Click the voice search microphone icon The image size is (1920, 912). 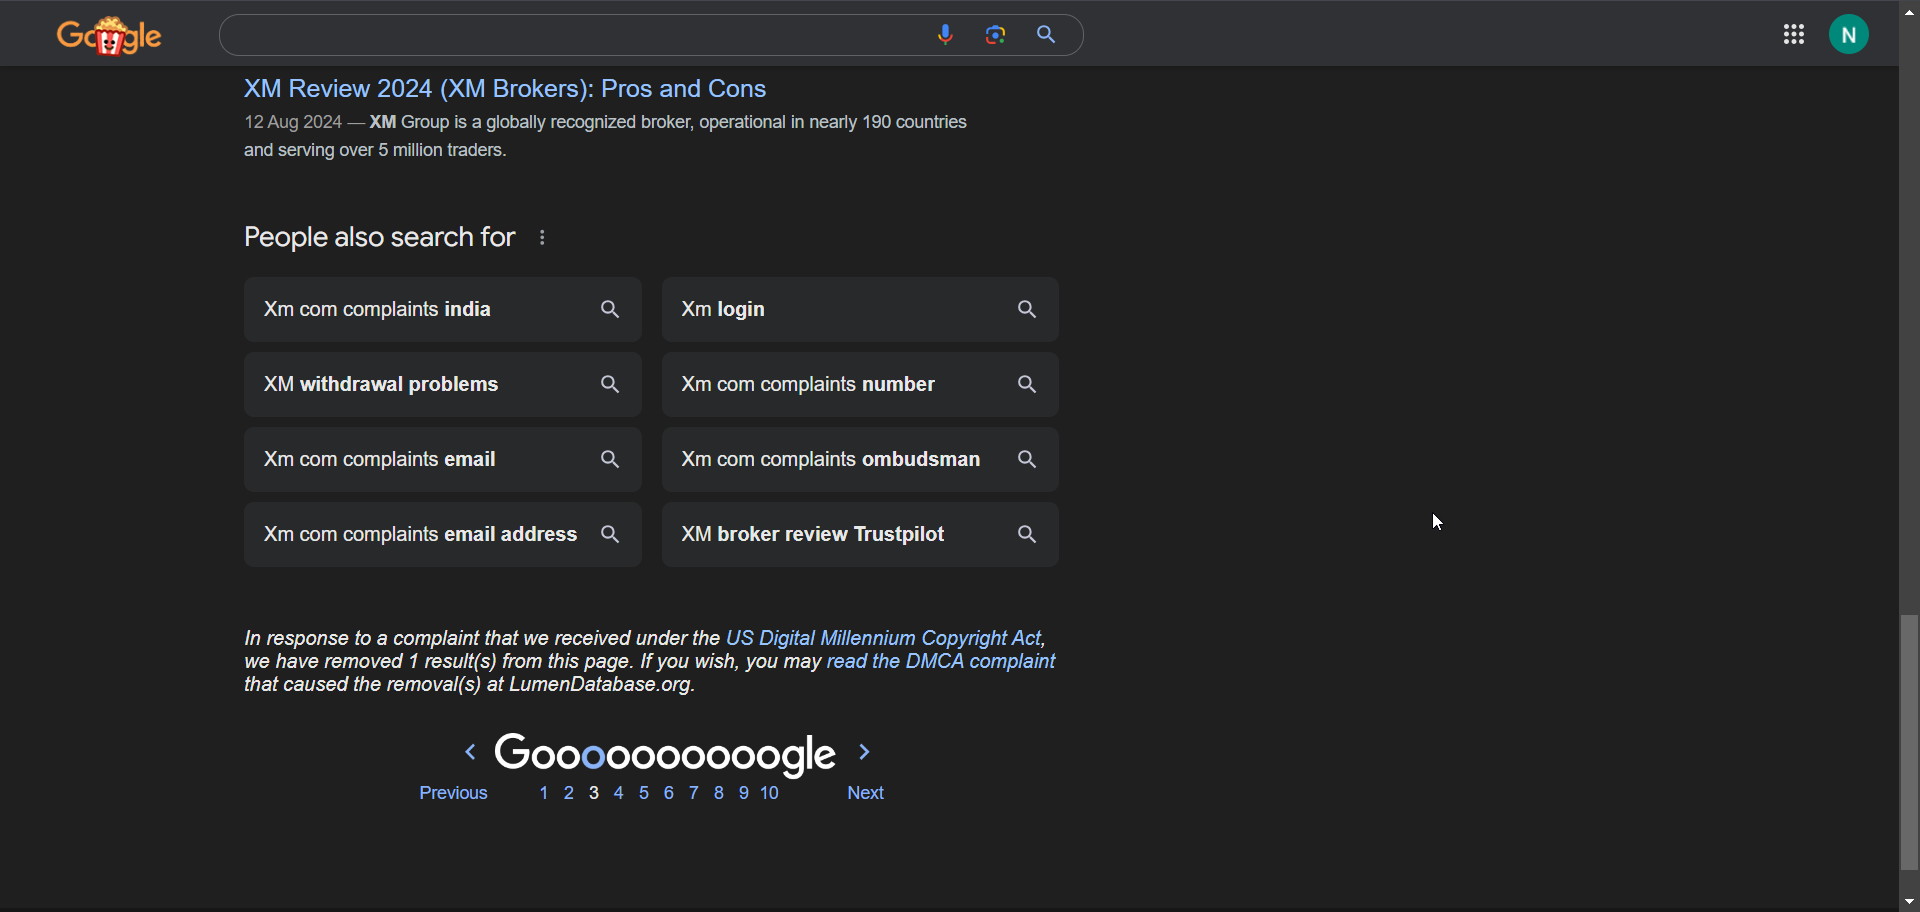click(x=945, y=35)
